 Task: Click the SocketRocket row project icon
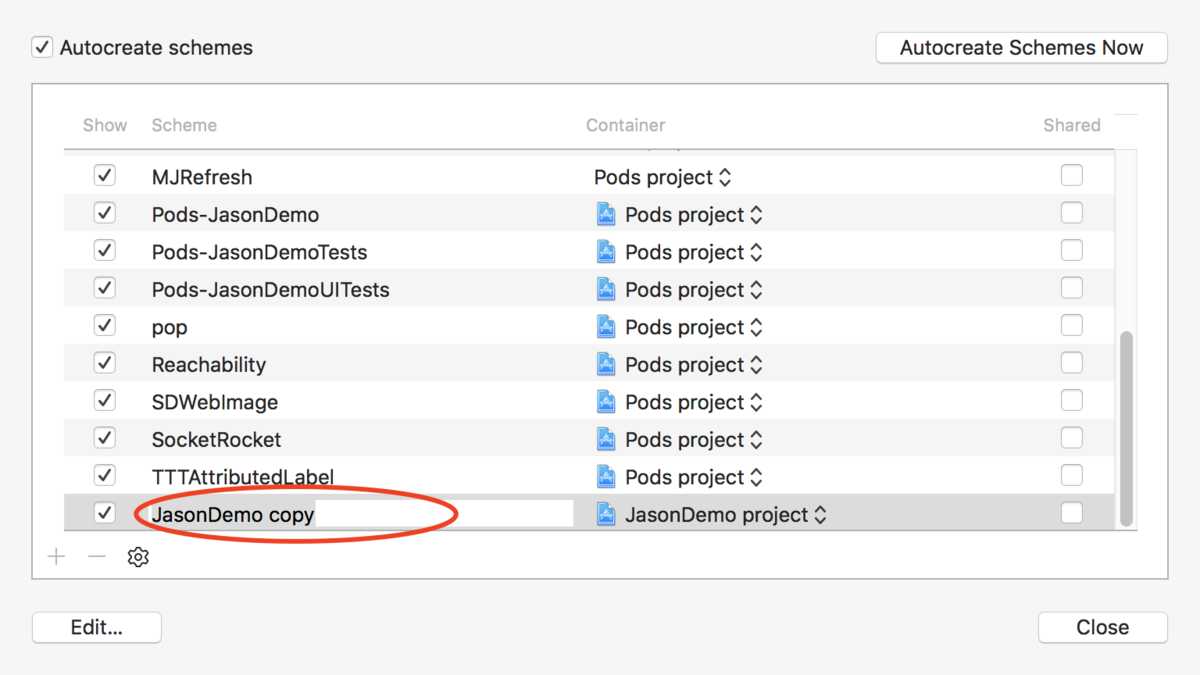click(x=606, y=439)
